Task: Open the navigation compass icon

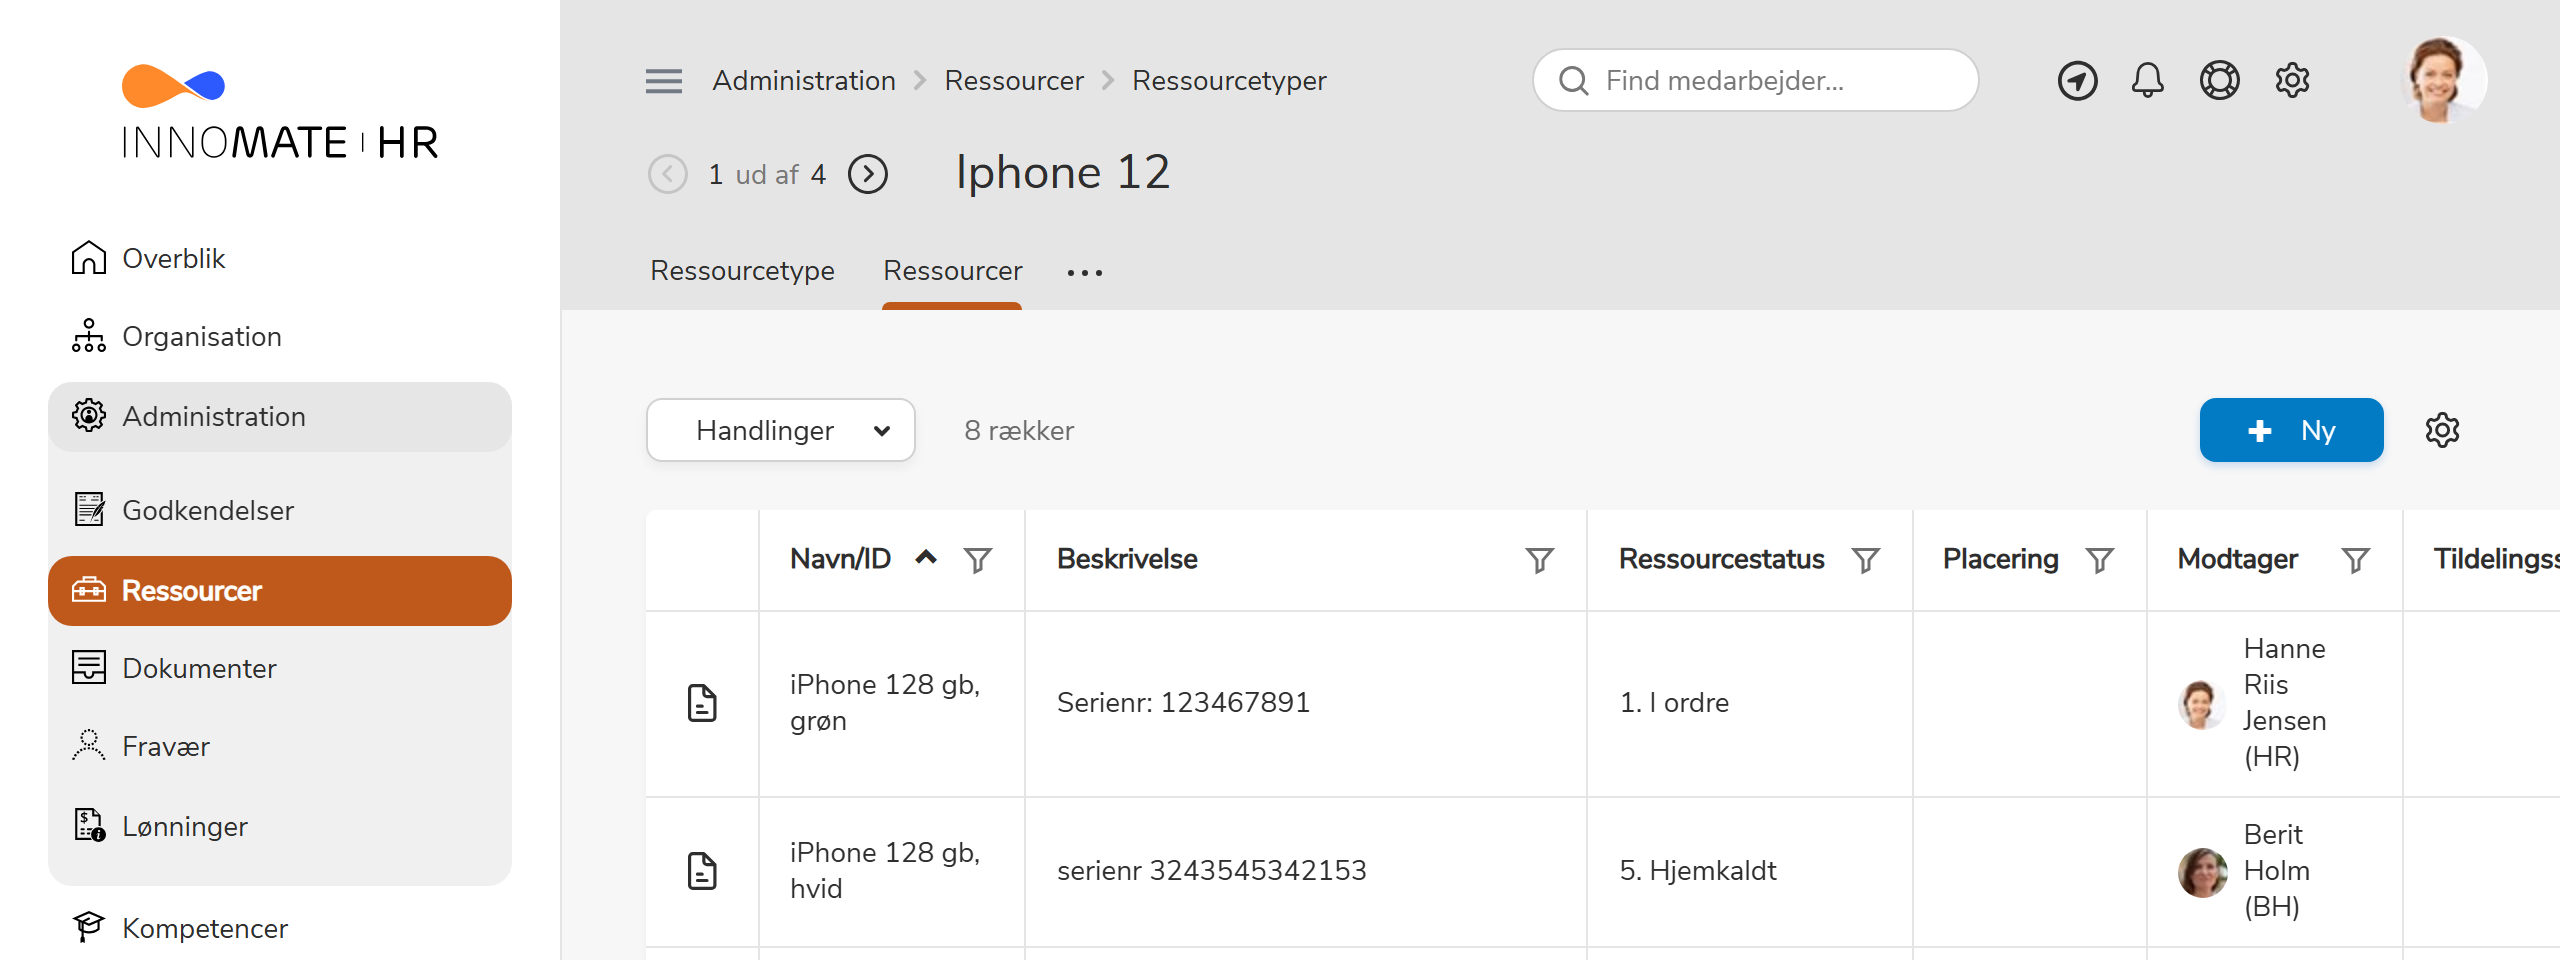Action: [2077, 80]
